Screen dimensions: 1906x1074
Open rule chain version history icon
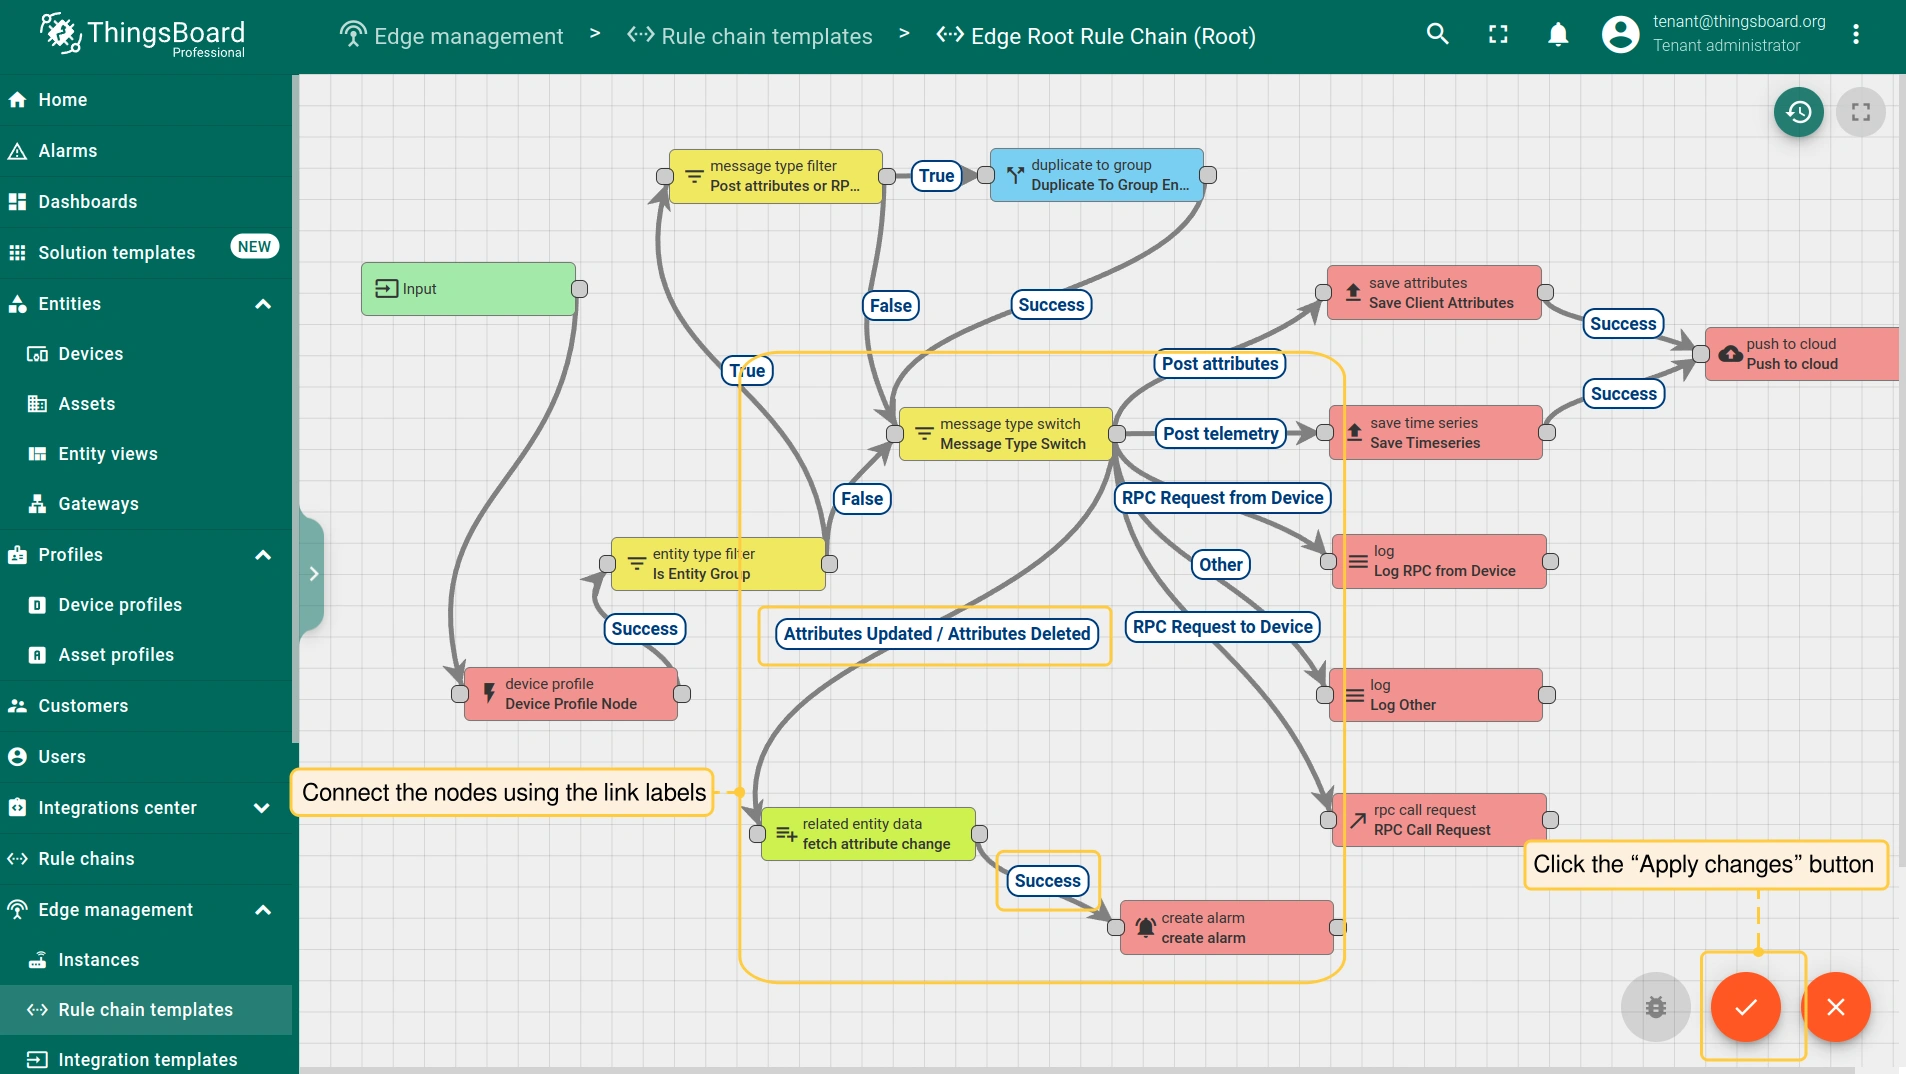click(1798, 112)
